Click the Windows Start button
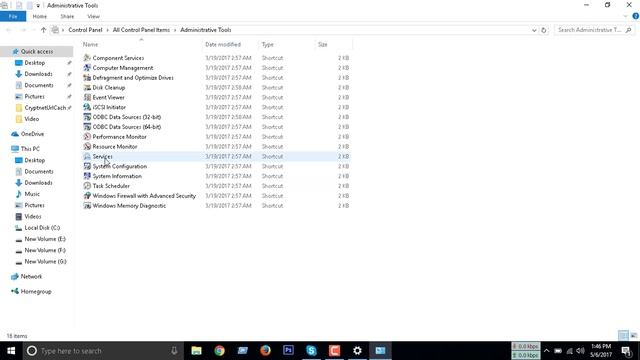 11,351
